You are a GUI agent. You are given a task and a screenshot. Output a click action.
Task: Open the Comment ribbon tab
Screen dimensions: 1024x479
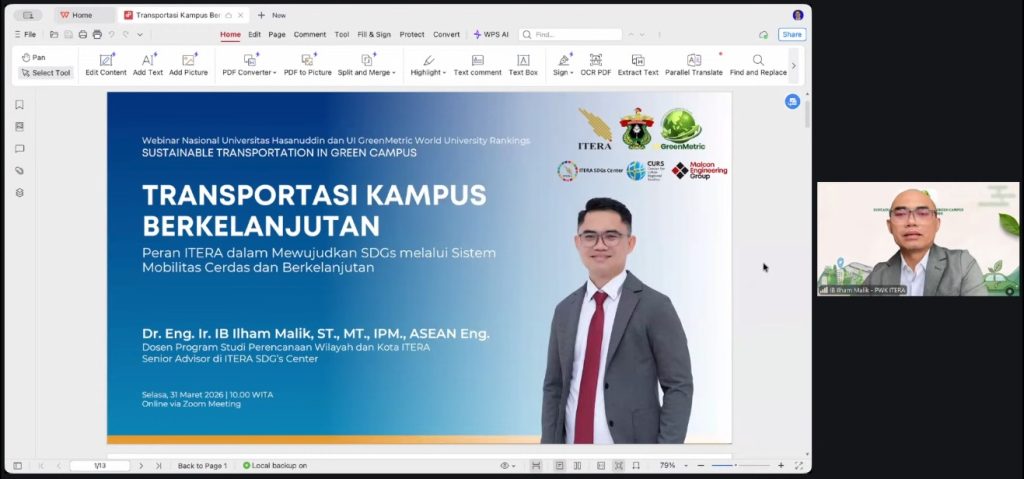click(310, 34)
